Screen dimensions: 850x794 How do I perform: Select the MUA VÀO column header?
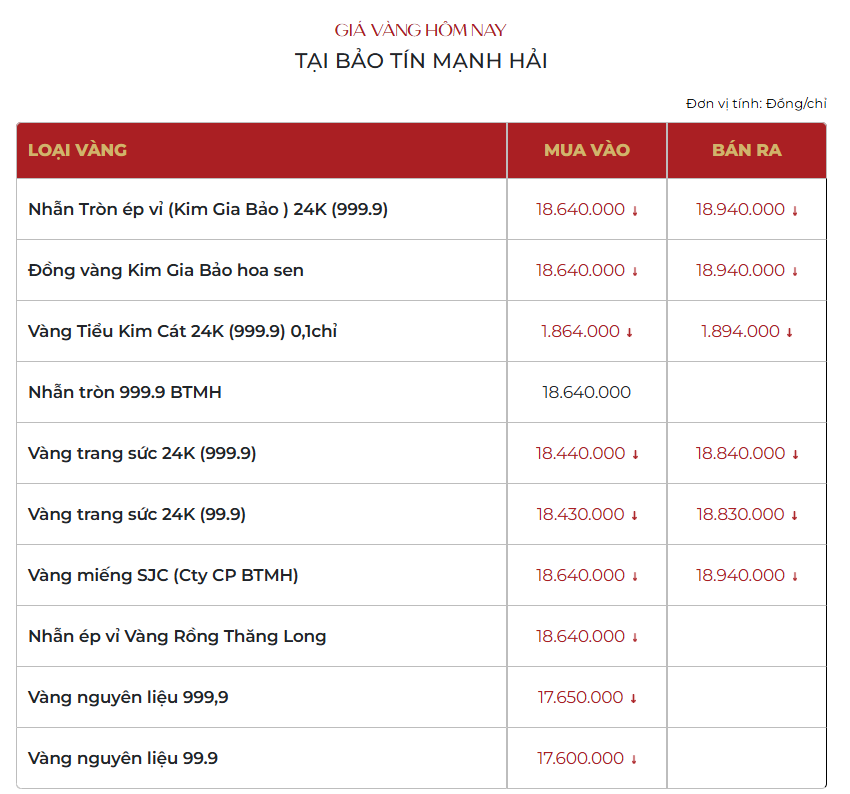pyautogui.click(x=587, y=149)
